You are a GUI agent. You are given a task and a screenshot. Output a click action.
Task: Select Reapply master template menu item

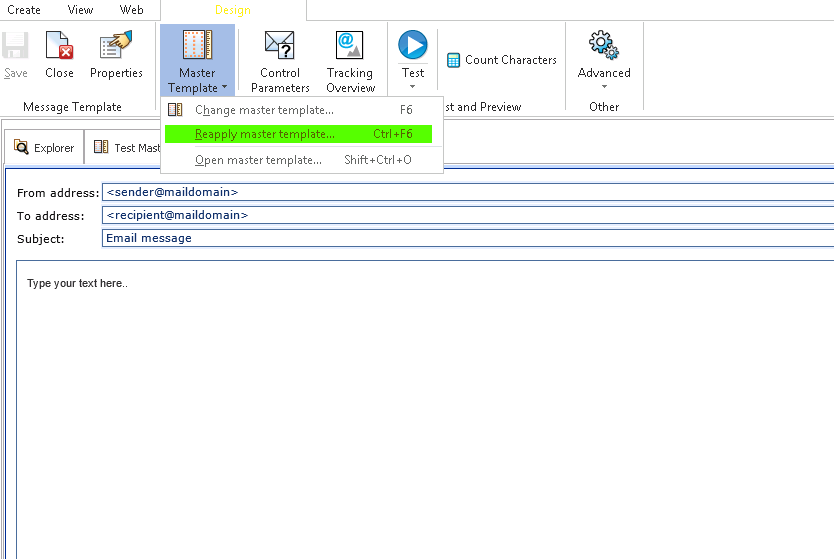[298, 134]
